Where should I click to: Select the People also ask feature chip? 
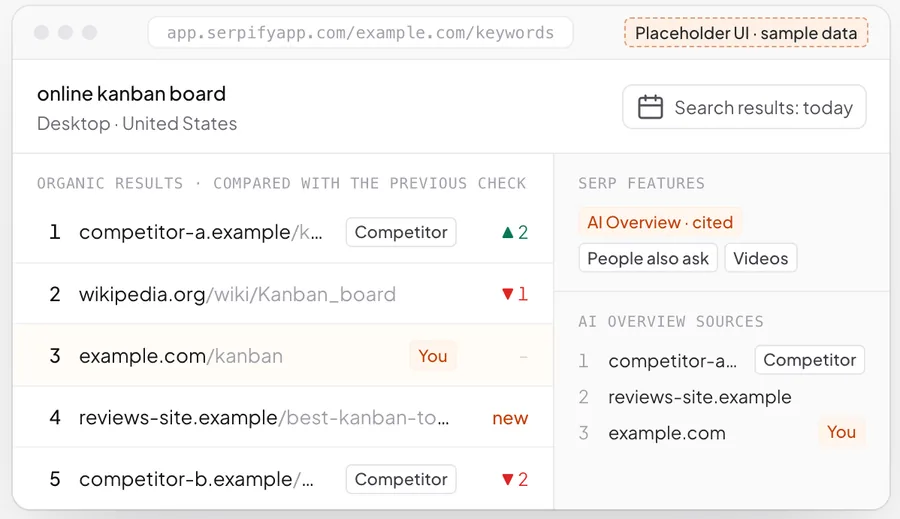[x=648, y=258]
